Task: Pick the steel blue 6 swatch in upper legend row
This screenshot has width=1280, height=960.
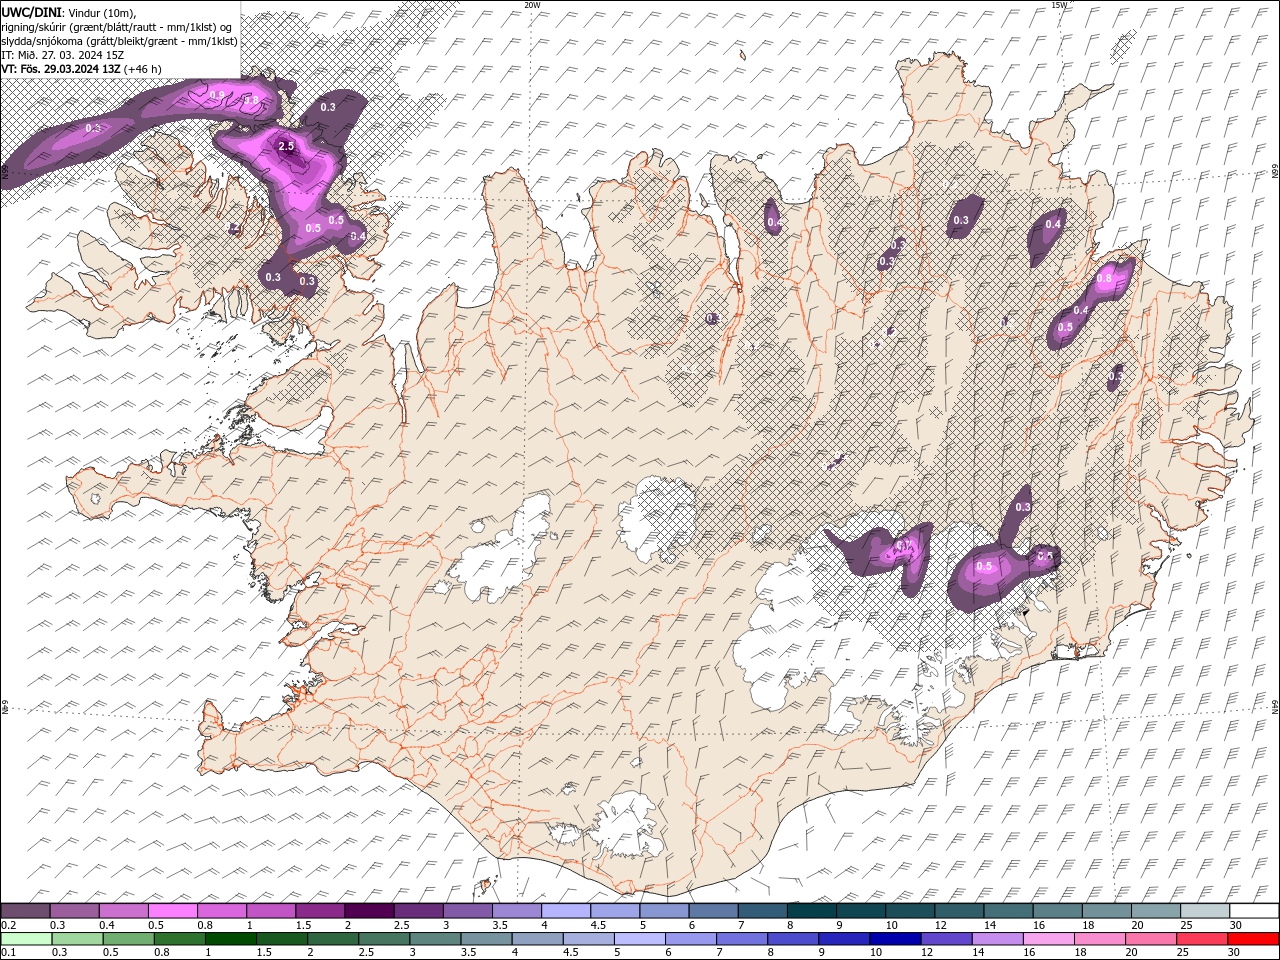Action: [713, 910]
